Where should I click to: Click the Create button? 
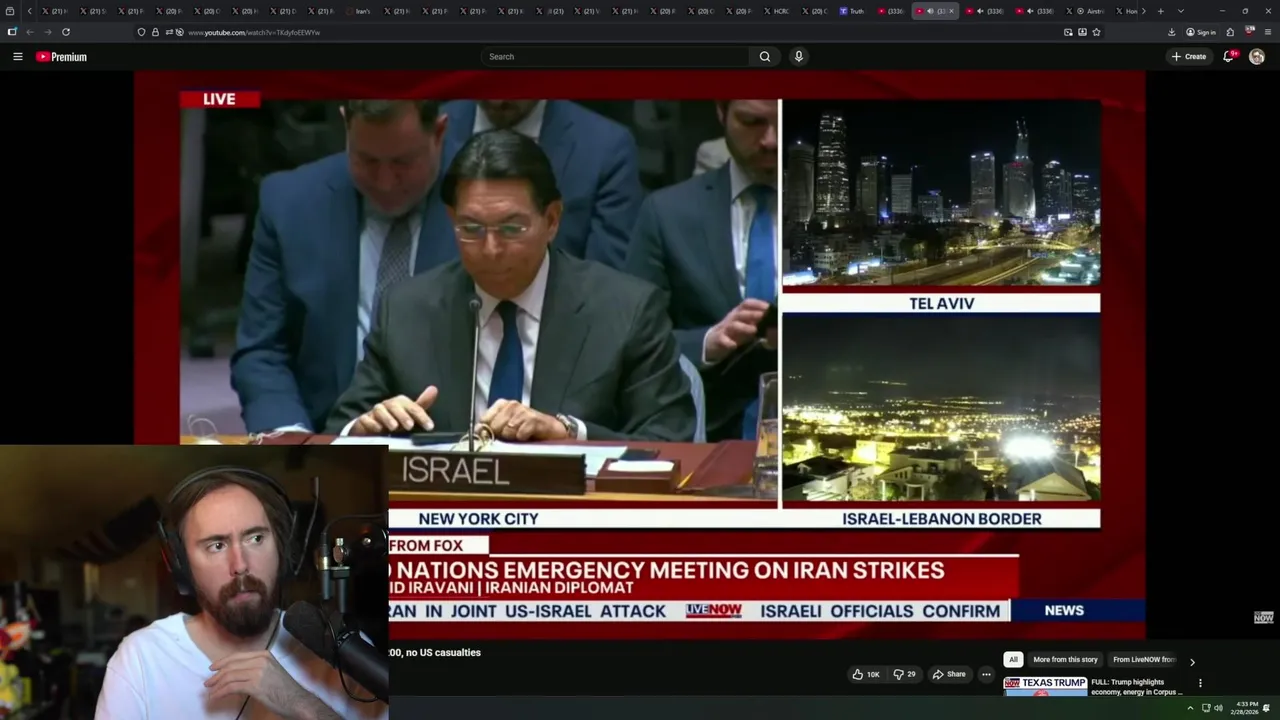pyautogui.click(x=1189, y=57)
